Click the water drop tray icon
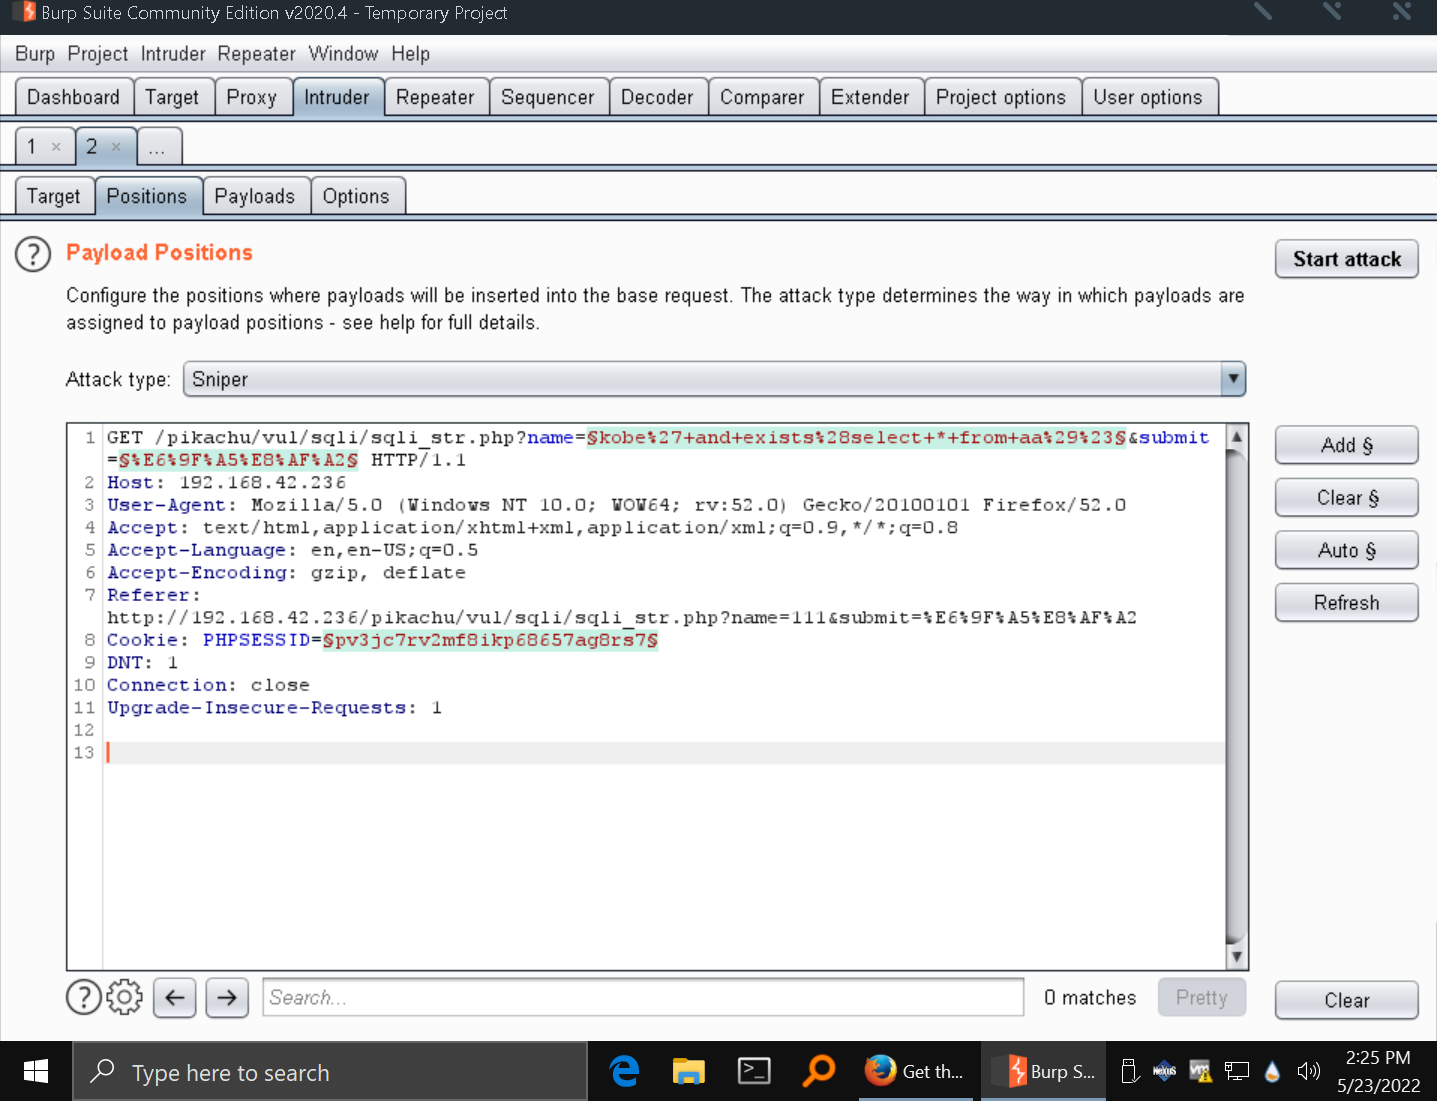1437x1101 pixels. 1272,1072
